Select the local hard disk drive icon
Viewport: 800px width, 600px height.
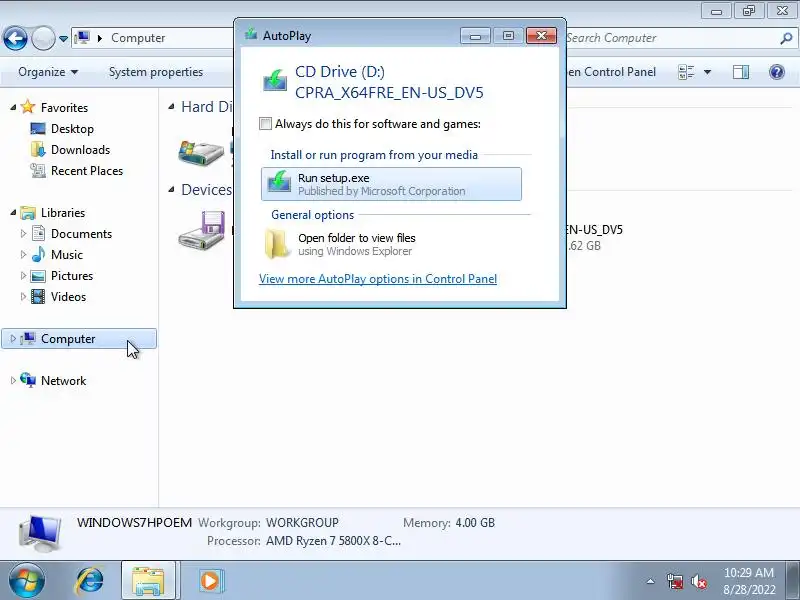click(201, 152)
